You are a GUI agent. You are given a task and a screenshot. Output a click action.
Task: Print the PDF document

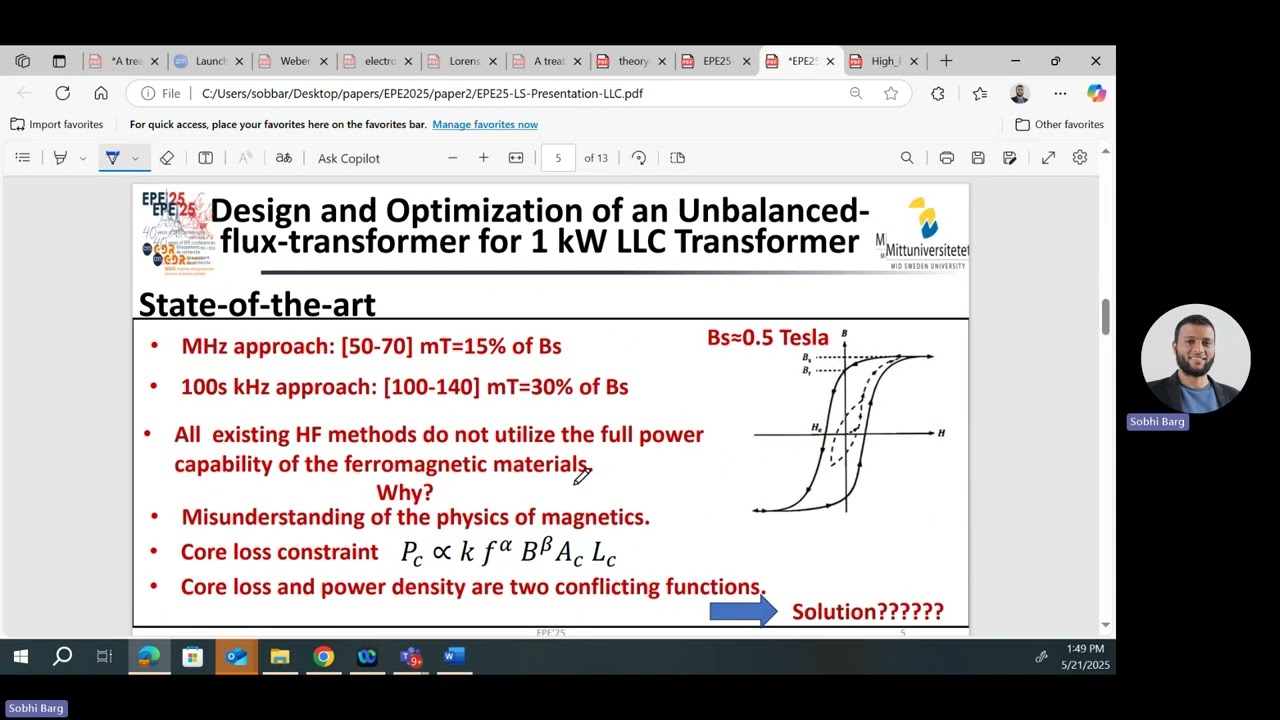(x=946, y=158)
